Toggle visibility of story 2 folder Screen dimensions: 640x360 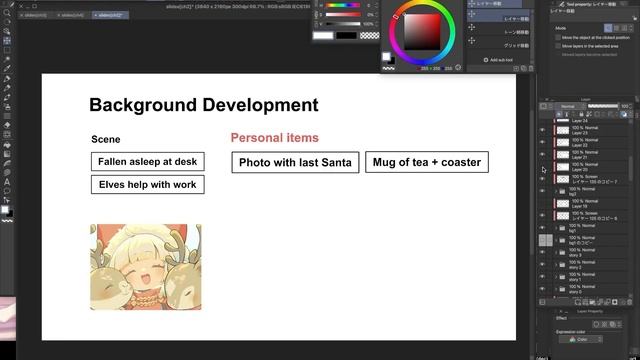tap(542, 265)
